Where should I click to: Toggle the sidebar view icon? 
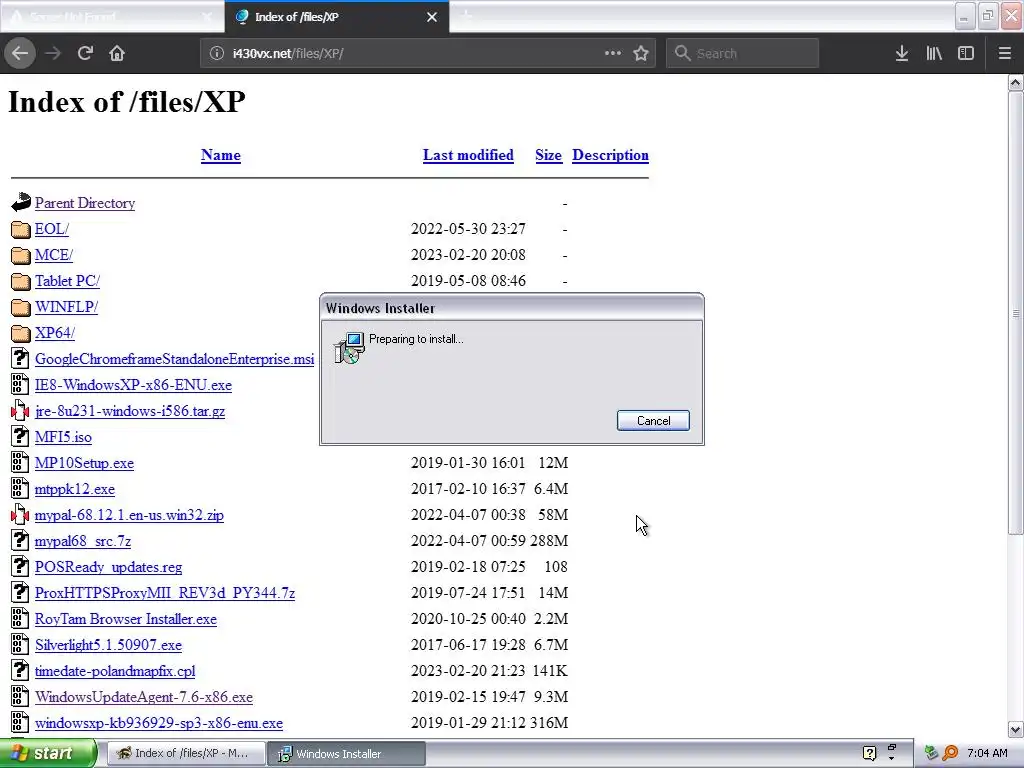[x=966, y=53]
